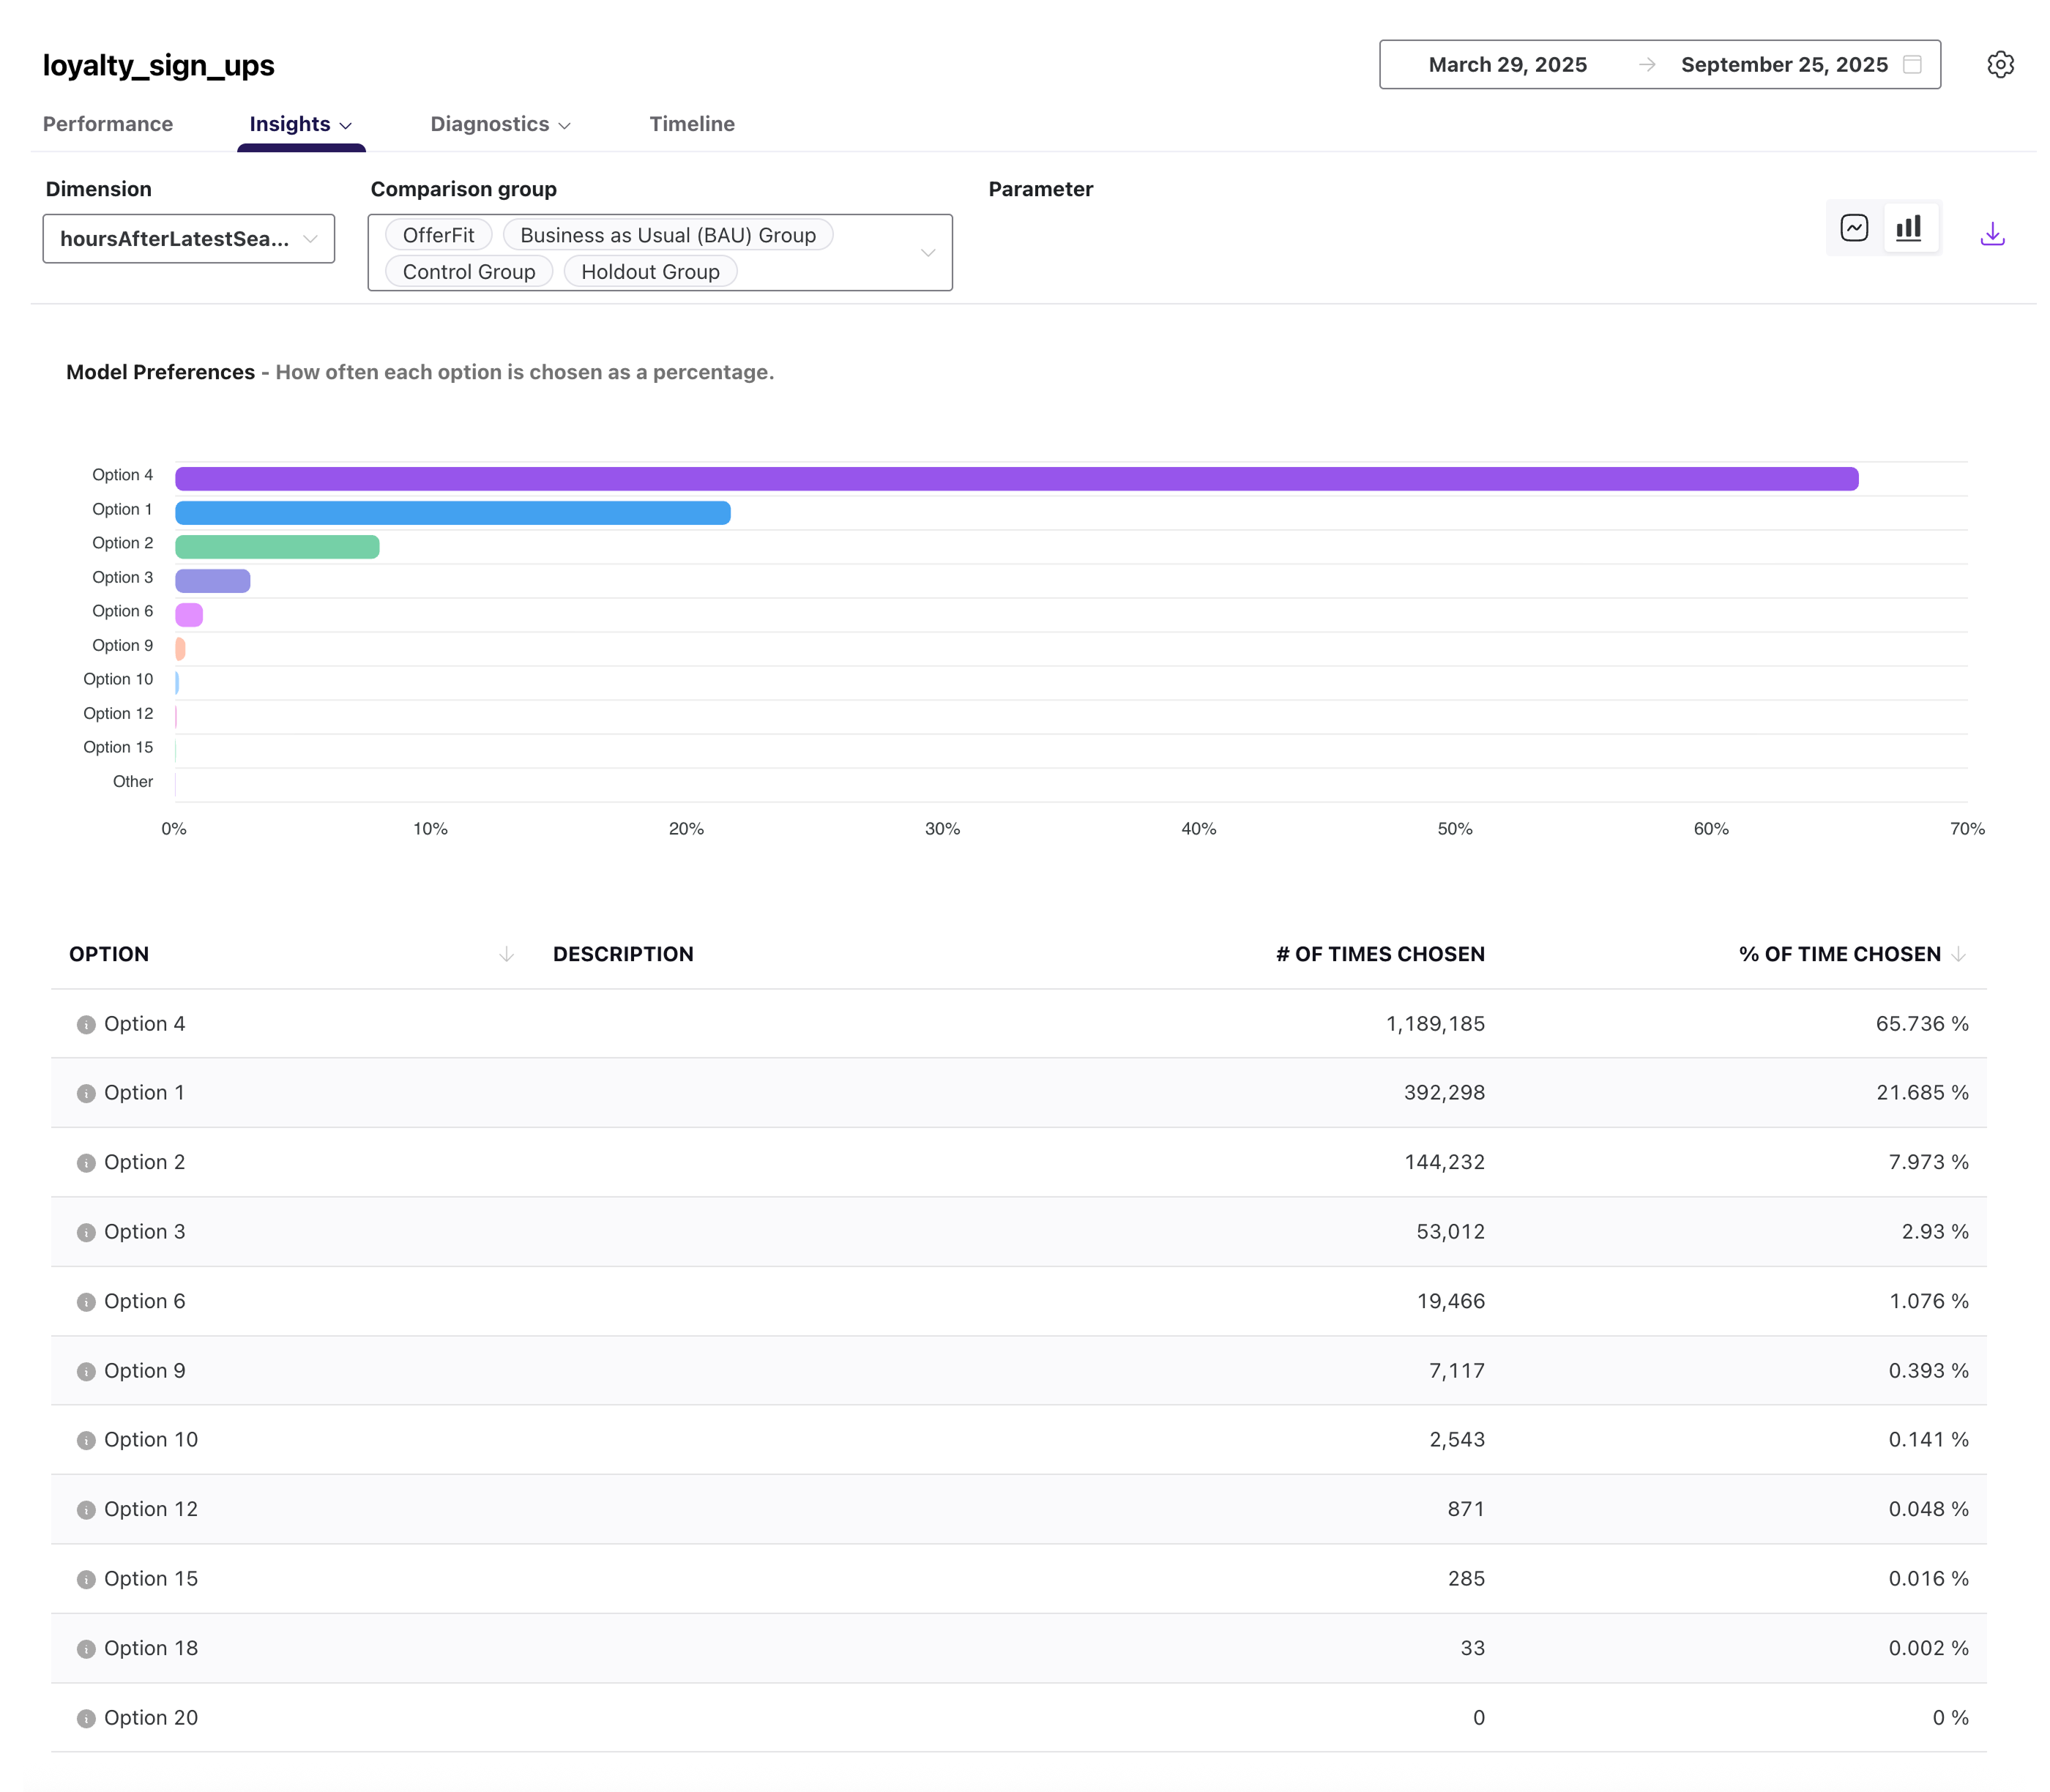Switch to the line chart view

pos(1854,228)
